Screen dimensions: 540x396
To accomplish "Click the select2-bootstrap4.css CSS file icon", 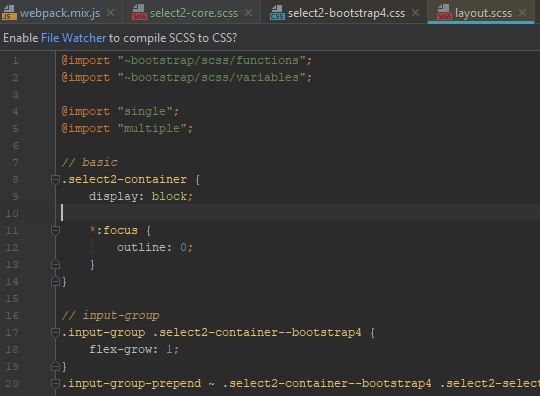I will pyautogui.click(x=277, y=13).
